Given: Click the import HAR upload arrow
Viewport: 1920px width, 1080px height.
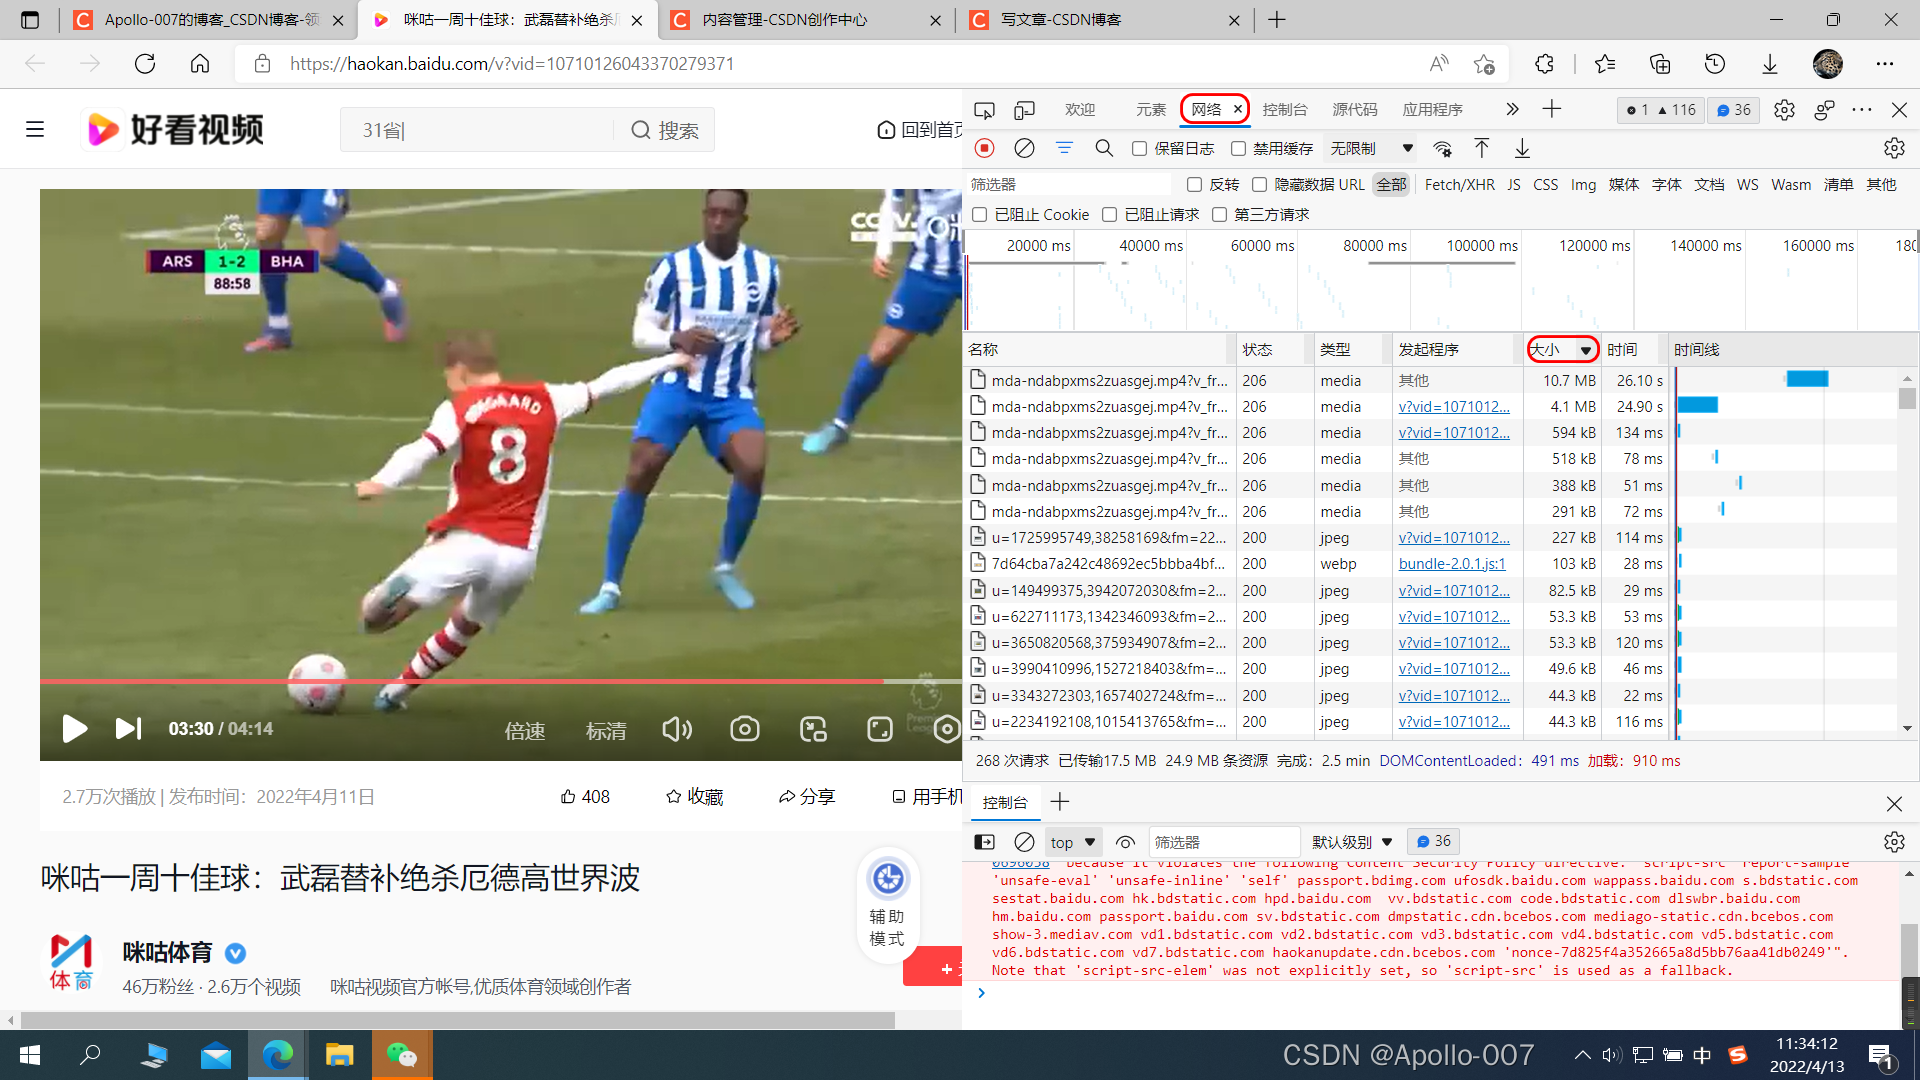Looking at the screenshot, I should pyautogui.click(x=1481, y=148).
